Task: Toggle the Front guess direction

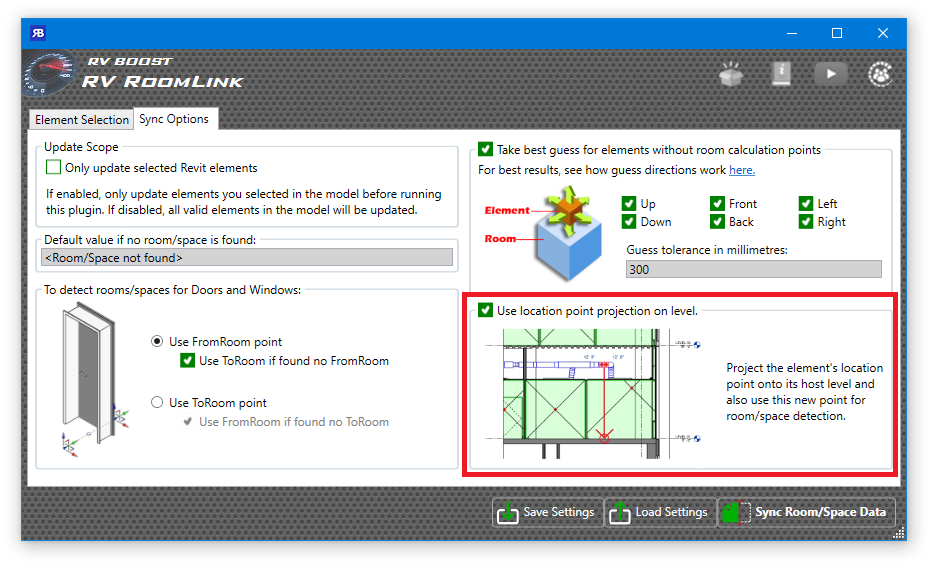Action: tap(717, 203)
